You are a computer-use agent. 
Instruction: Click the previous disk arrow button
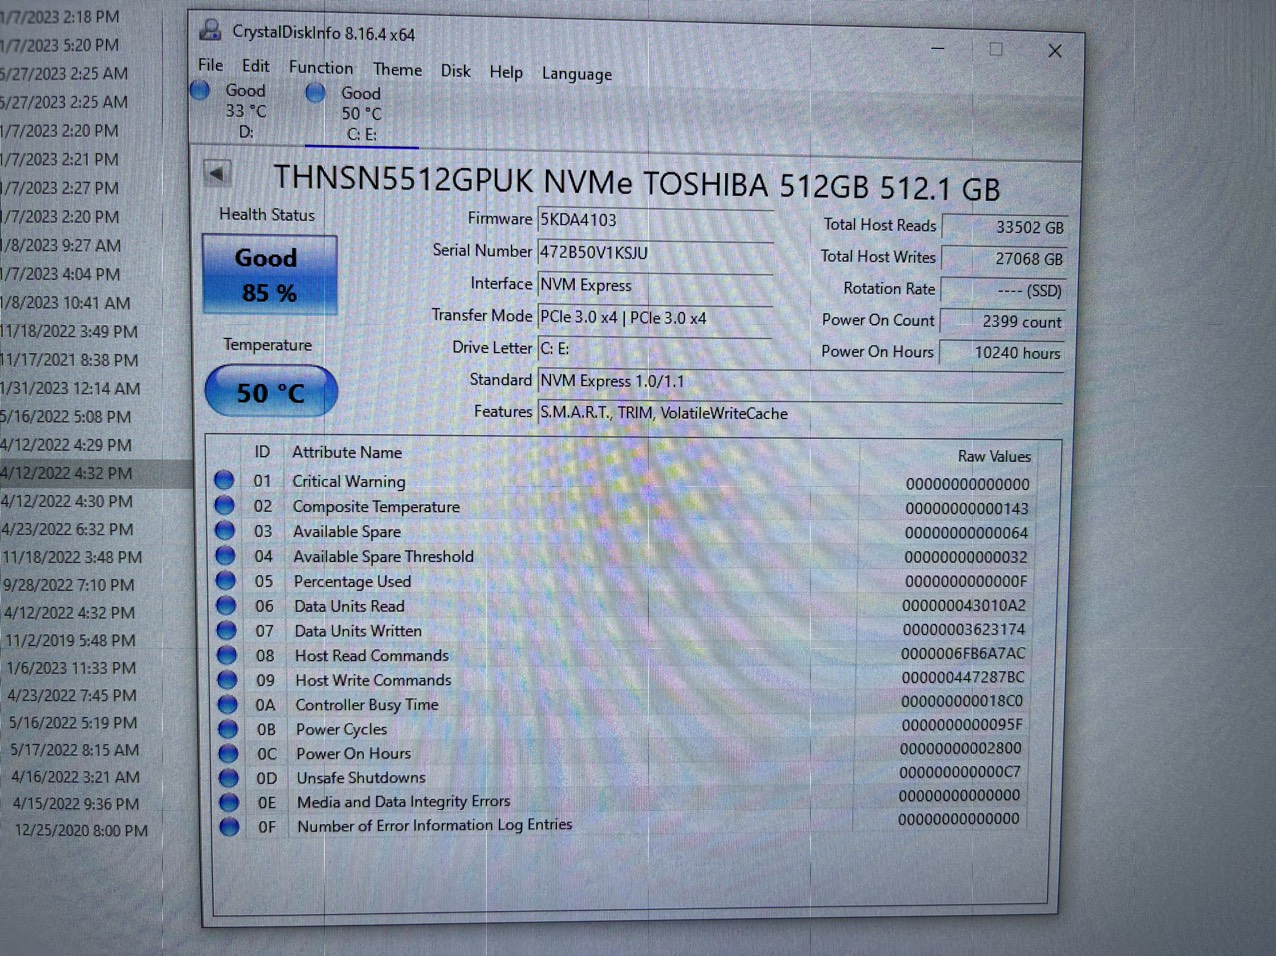217,173
